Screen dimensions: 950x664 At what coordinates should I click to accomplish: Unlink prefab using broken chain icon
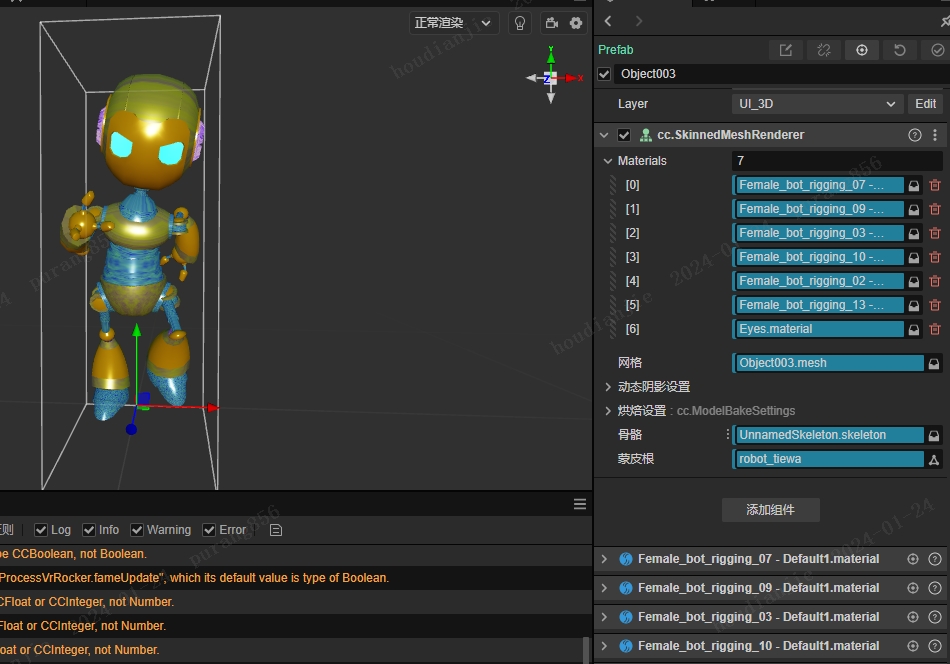click(823, 50)
